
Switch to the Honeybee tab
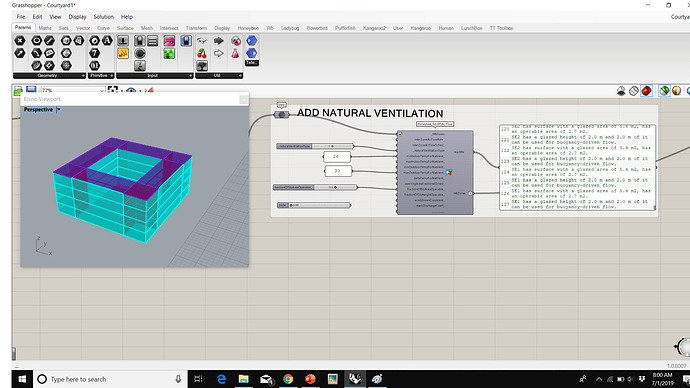pos(248,28)
